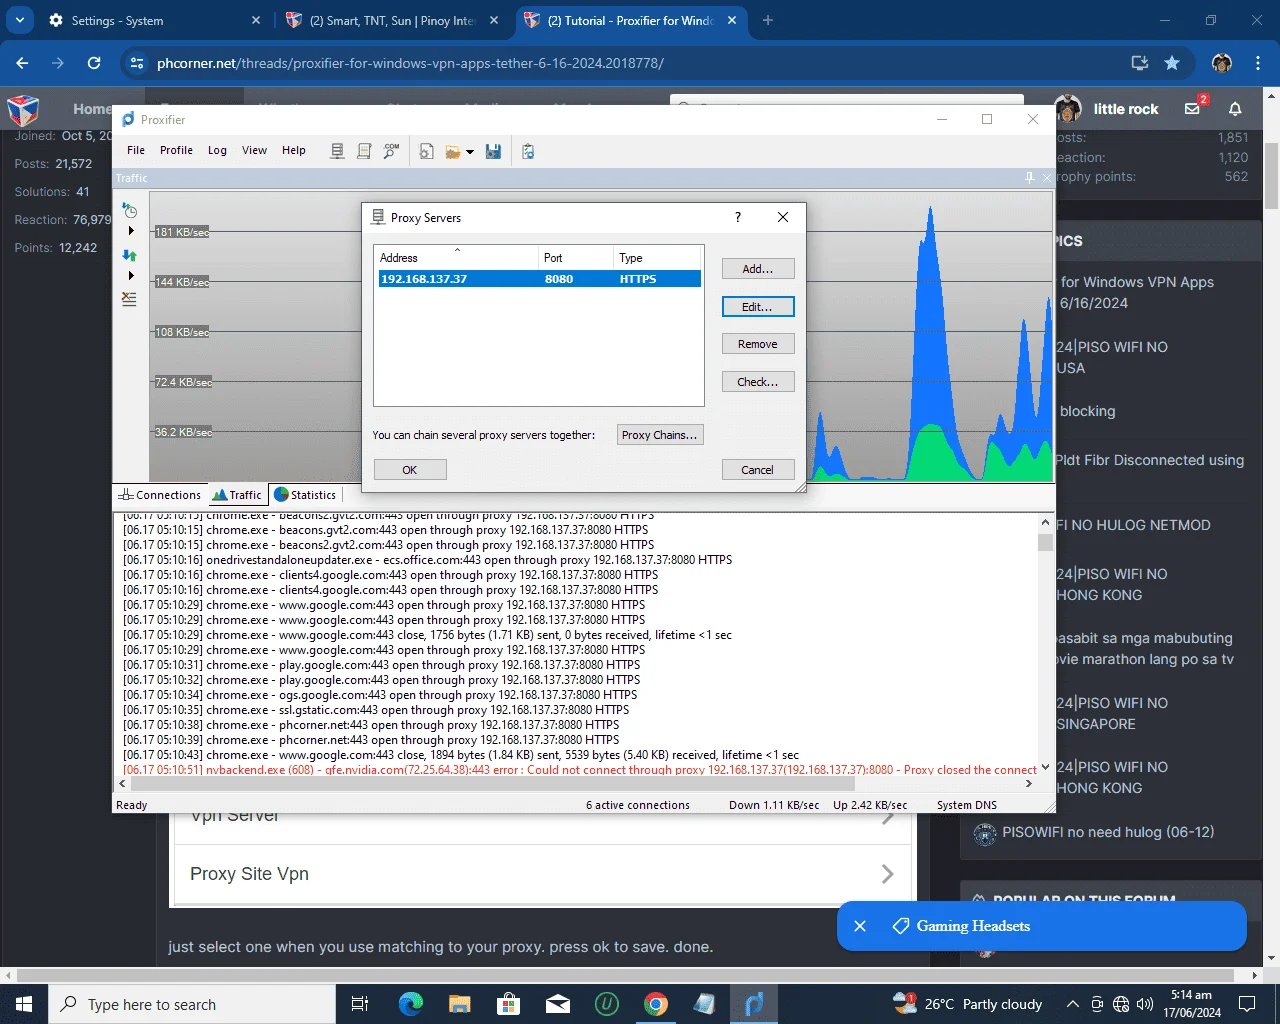Click the Windows Start button
1280x1024 pixels.
[x=24, y=1004]
